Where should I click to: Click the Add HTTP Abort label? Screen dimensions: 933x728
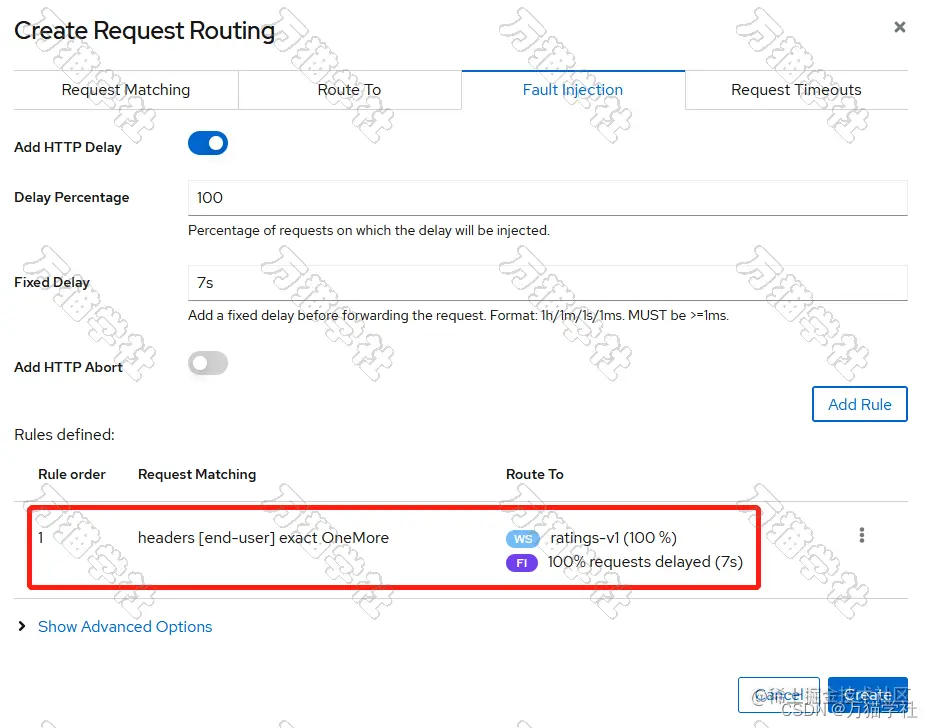(x=68, y=367)
